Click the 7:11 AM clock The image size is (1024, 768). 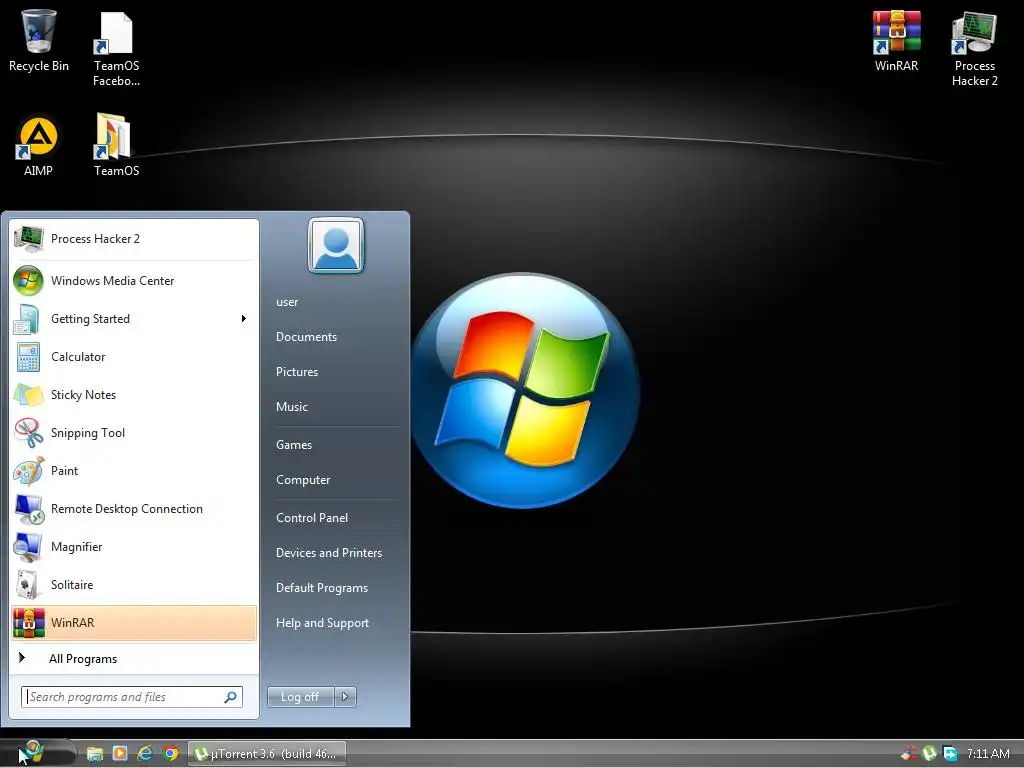coord(988,754)
